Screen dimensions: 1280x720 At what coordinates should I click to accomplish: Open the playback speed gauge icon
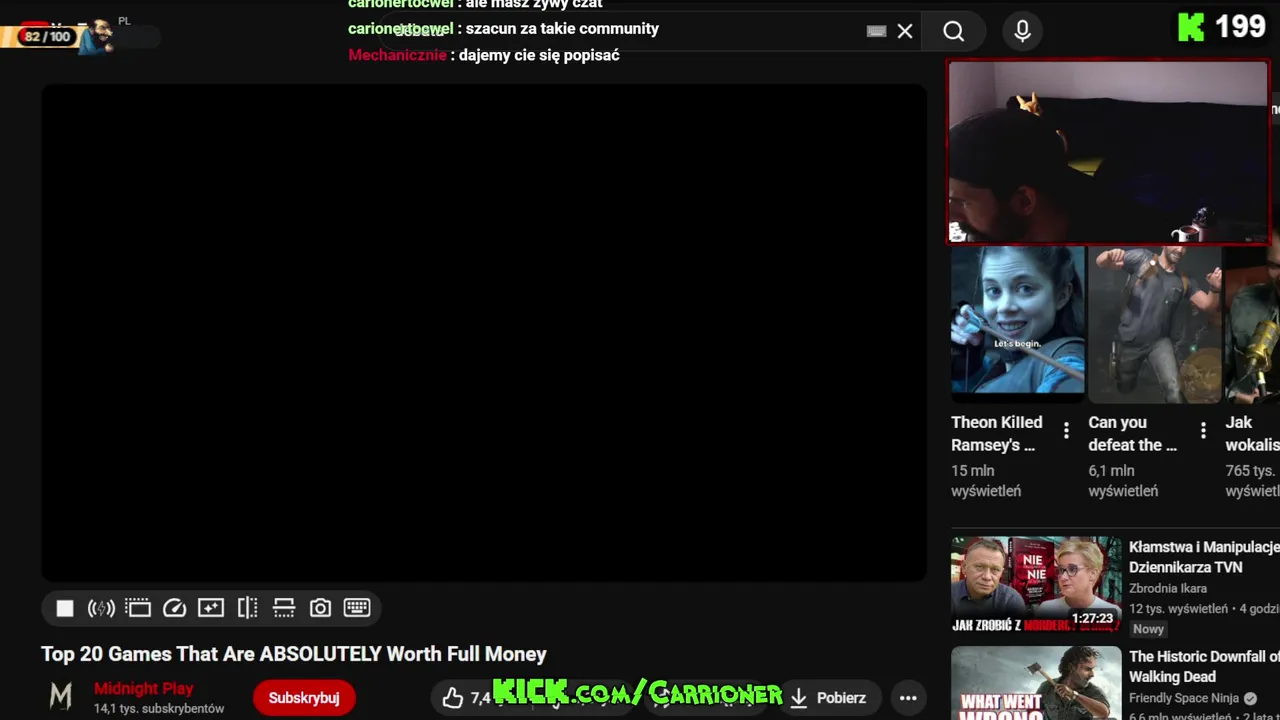point(175,608)
